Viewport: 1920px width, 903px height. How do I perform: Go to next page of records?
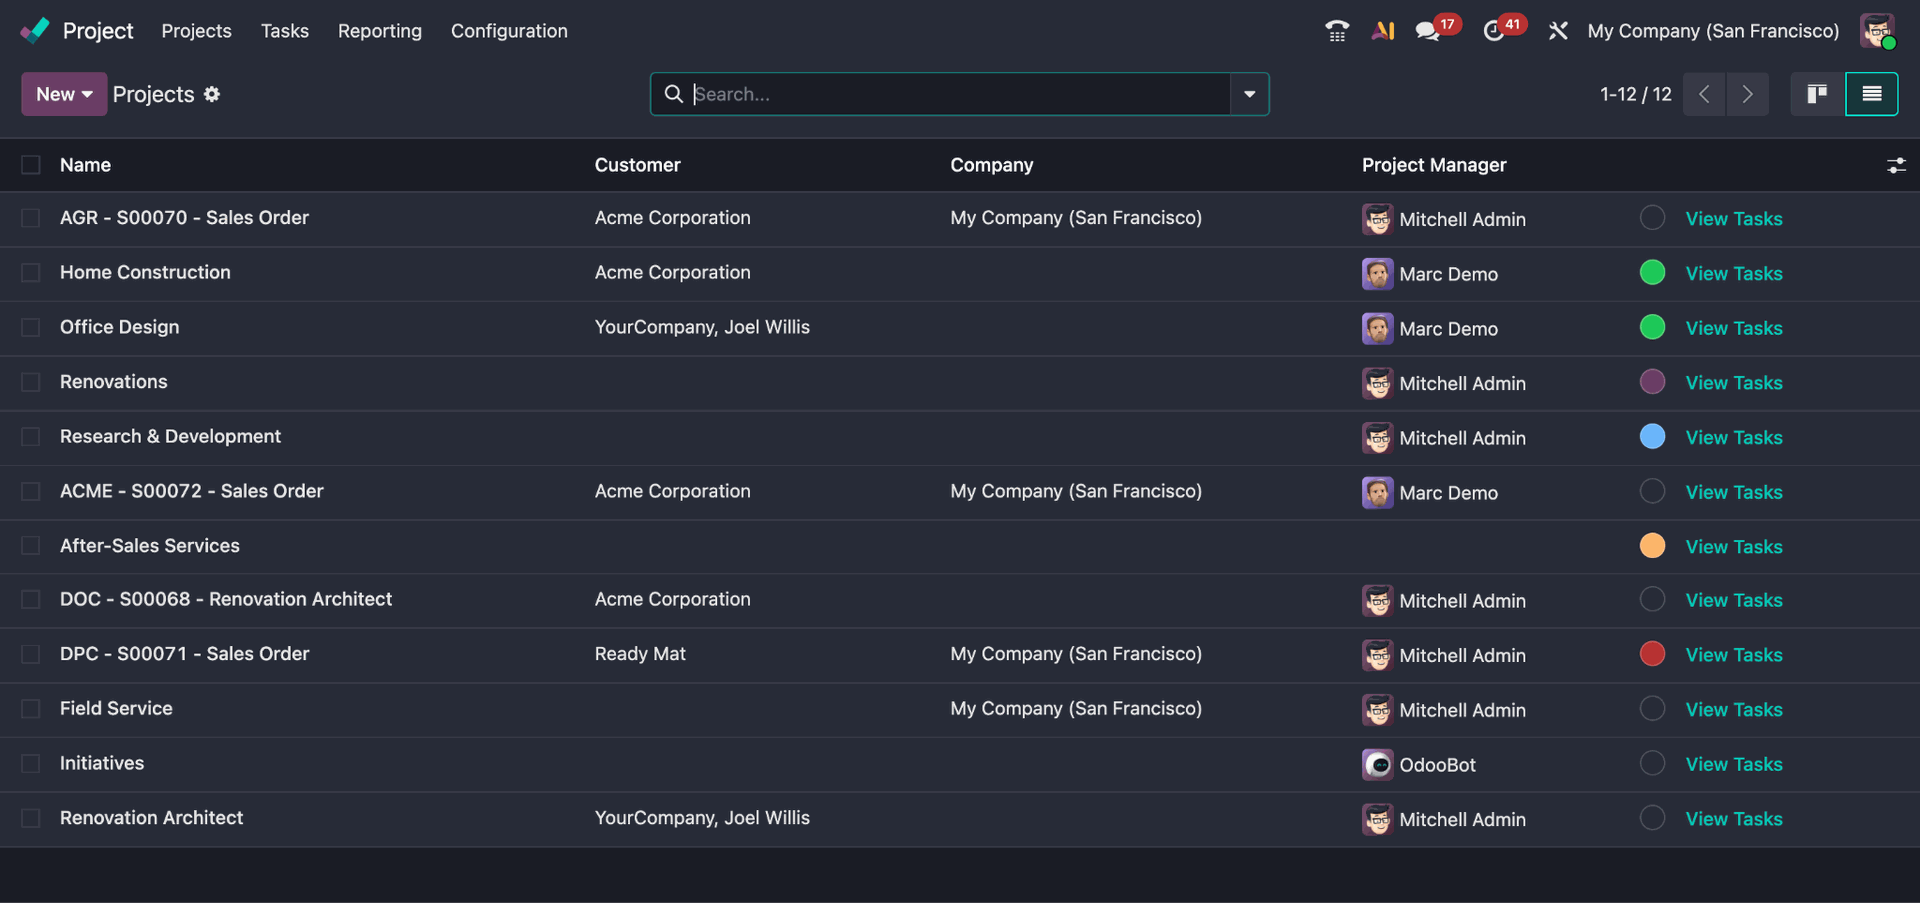pyautogui.click(x=1747, y=94)
